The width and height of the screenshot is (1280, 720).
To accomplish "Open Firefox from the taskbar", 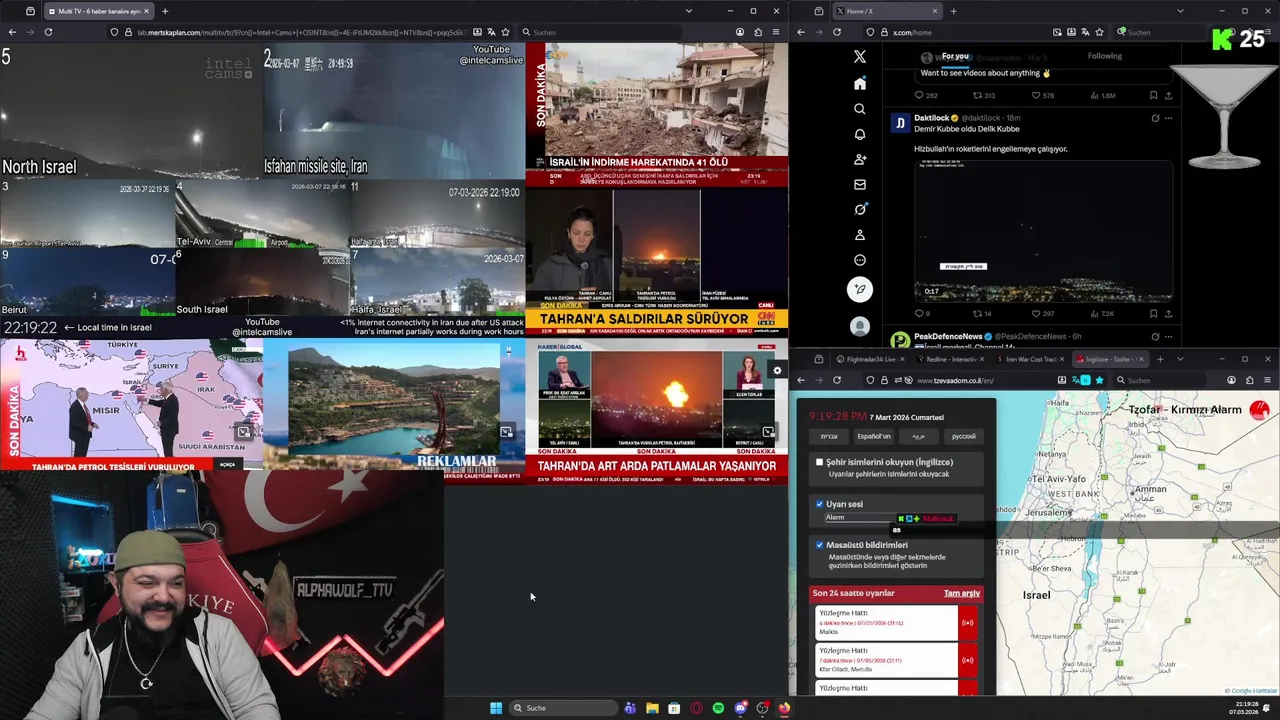I will 784,708.
